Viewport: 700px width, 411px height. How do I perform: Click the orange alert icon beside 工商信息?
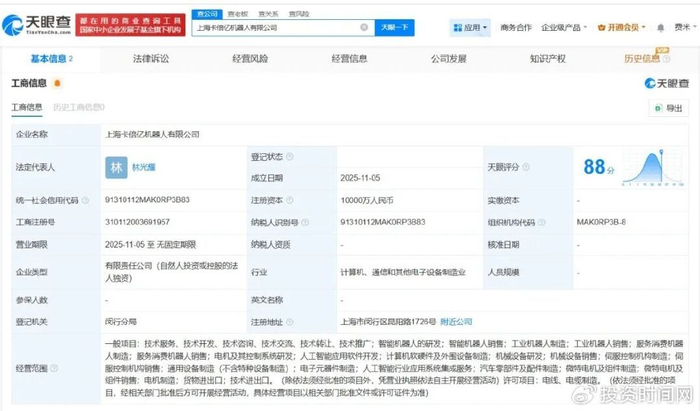coord(57,83)
